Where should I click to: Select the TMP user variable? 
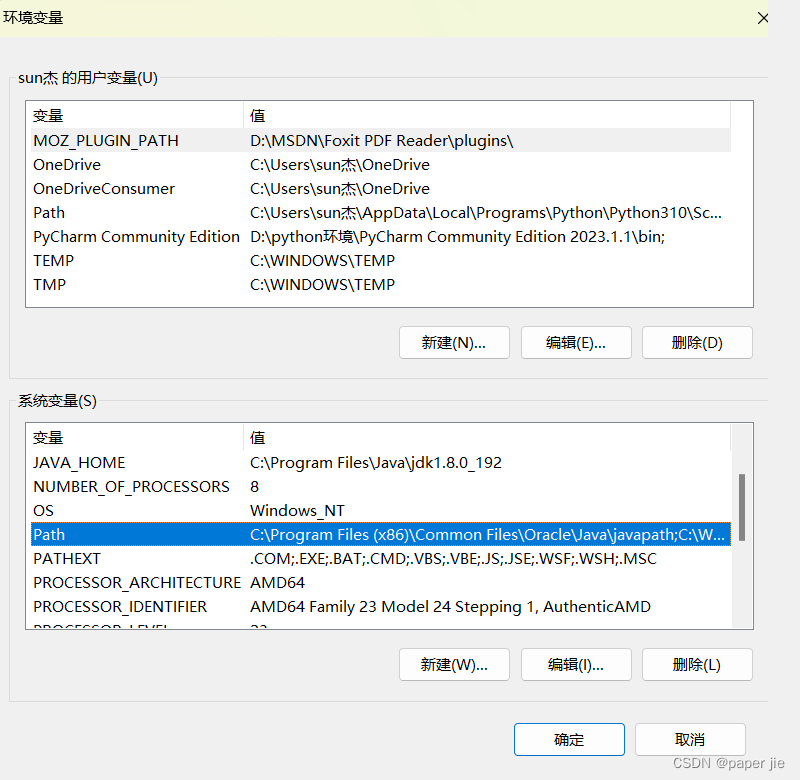381,284
